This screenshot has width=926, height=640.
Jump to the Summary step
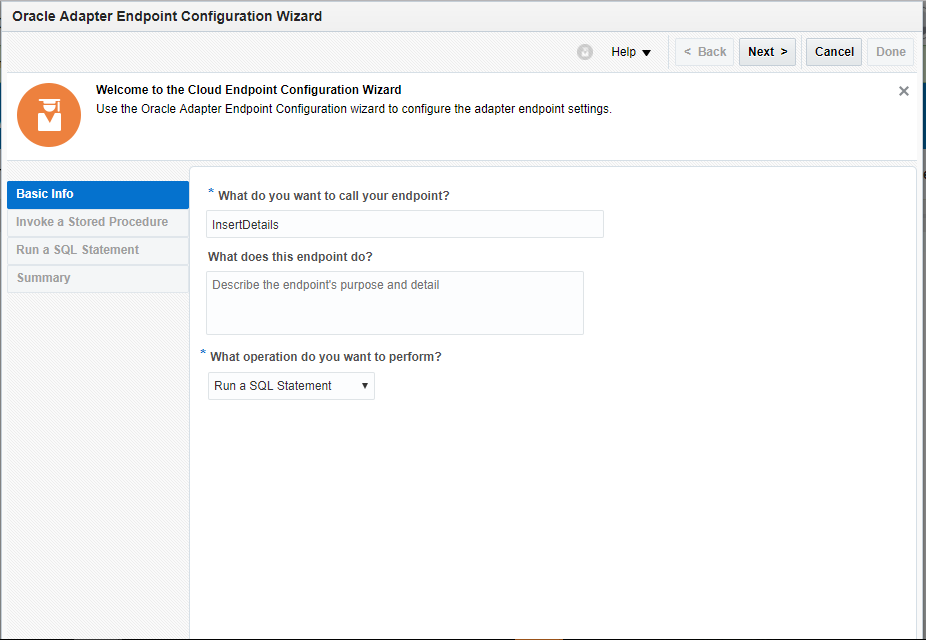click(x=97, y=278)
